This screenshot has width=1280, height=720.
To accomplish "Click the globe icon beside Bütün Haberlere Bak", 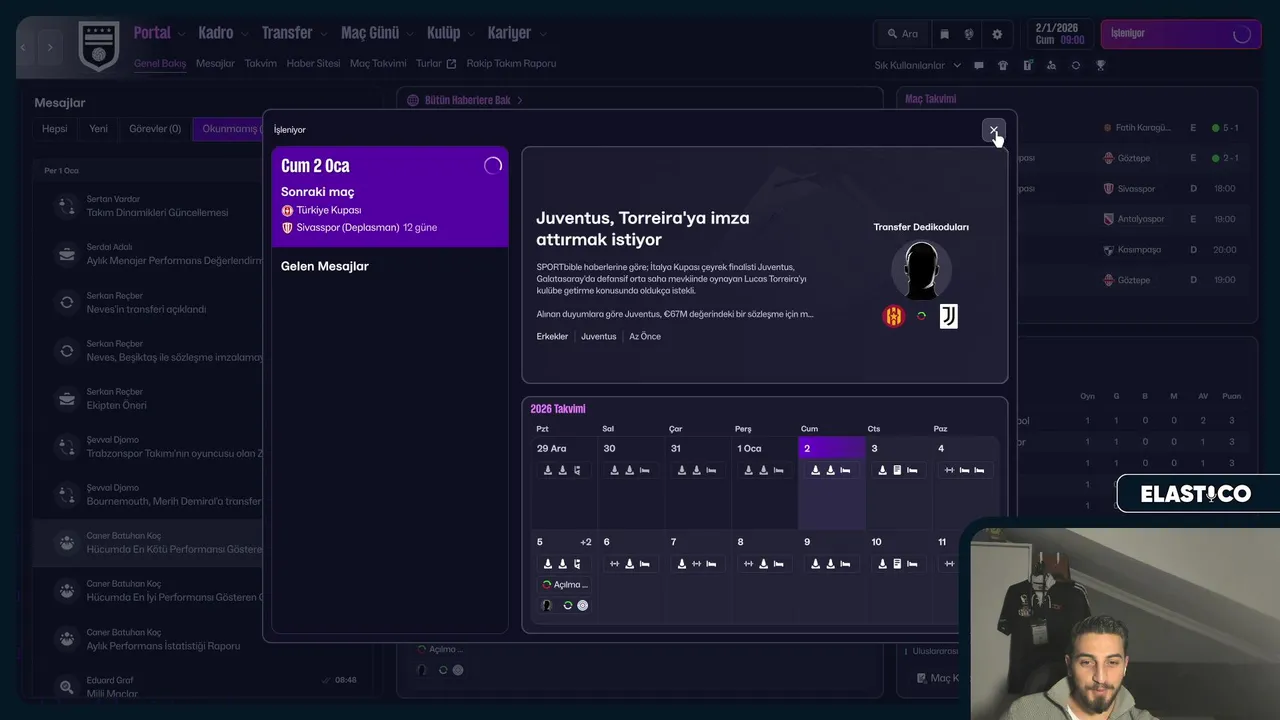I will pyautogui.click(x=413, y=100).
